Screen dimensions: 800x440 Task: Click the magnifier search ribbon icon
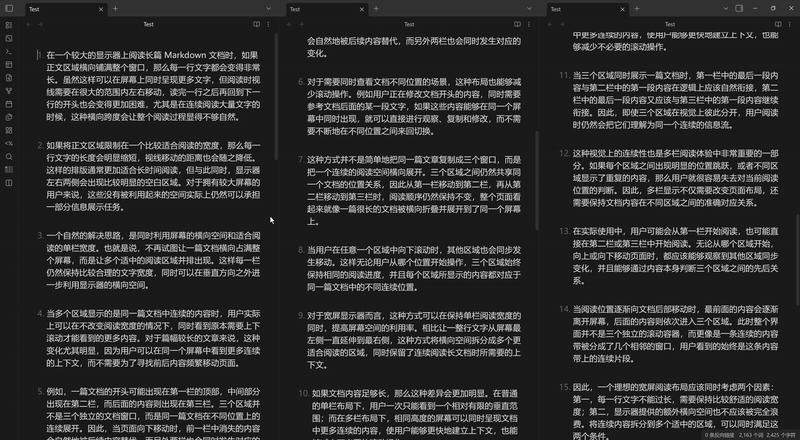click(9, 157)
